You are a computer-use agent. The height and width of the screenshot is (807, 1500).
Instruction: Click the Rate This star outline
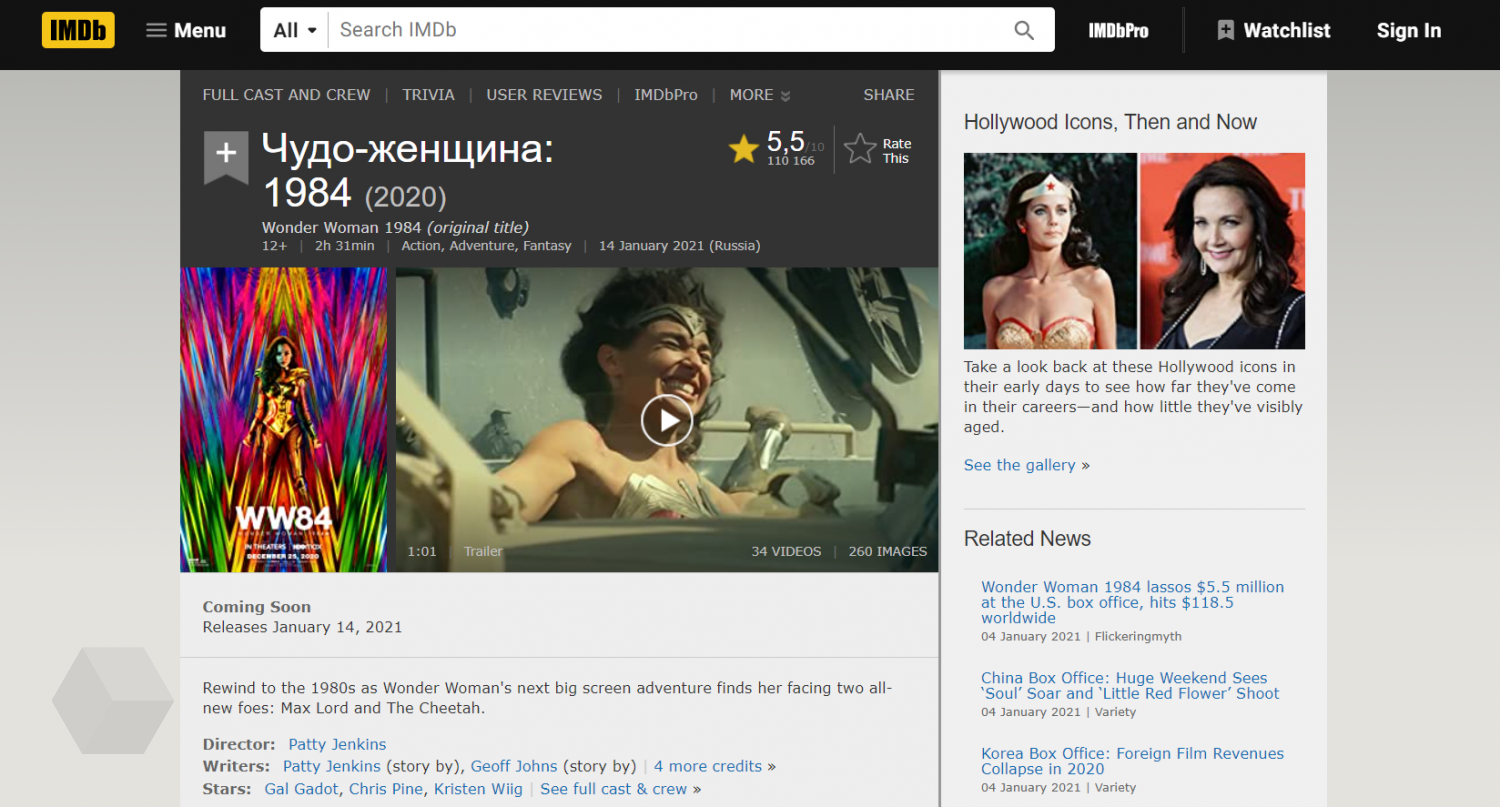pyautogui.click(x=860, y=150)
